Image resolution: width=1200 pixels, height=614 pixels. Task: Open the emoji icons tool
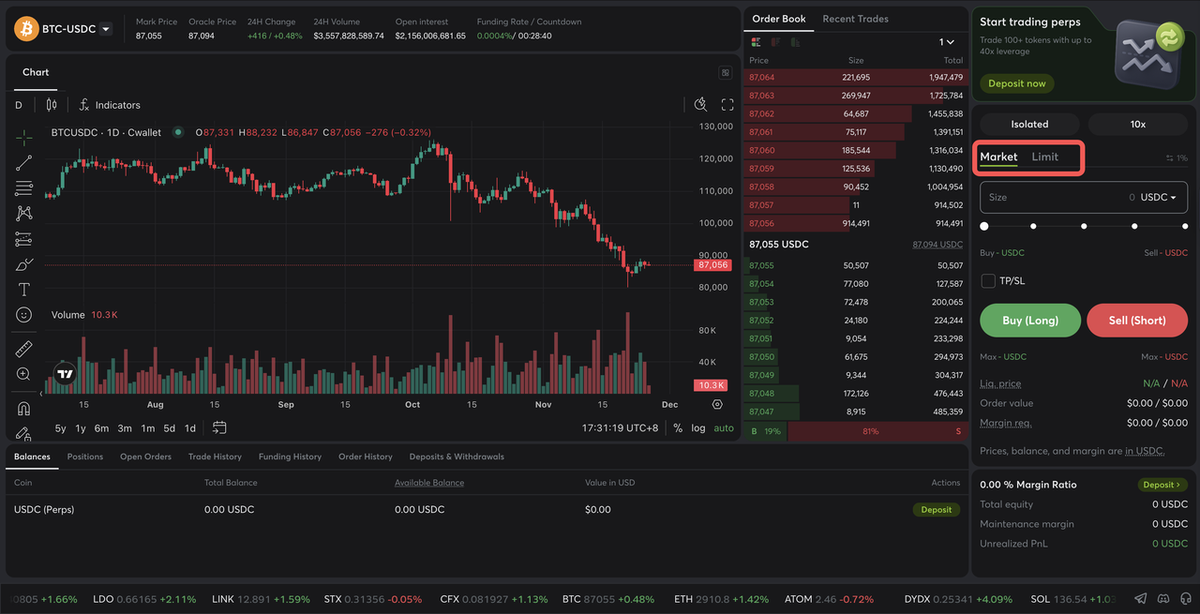coord(24,315)
